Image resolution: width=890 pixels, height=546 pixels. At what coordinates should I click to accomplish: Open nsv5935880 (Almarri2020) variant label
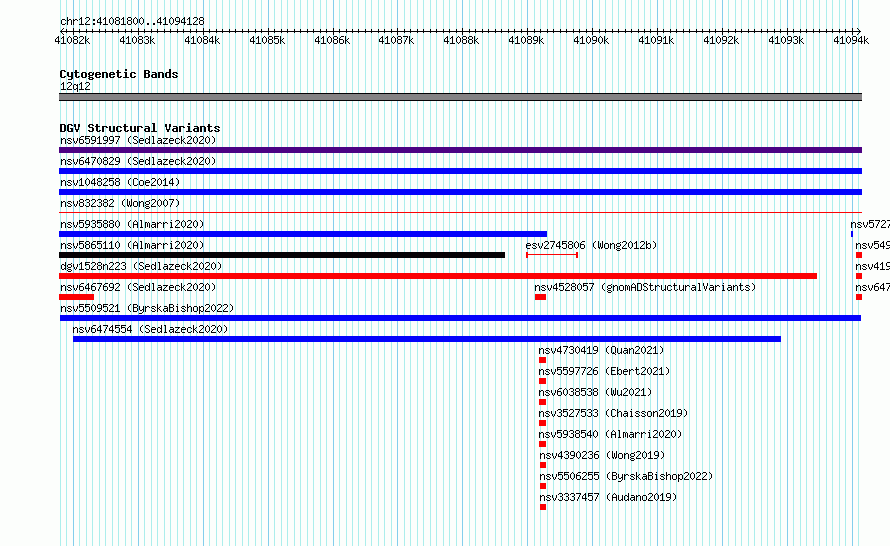point(132,224)
